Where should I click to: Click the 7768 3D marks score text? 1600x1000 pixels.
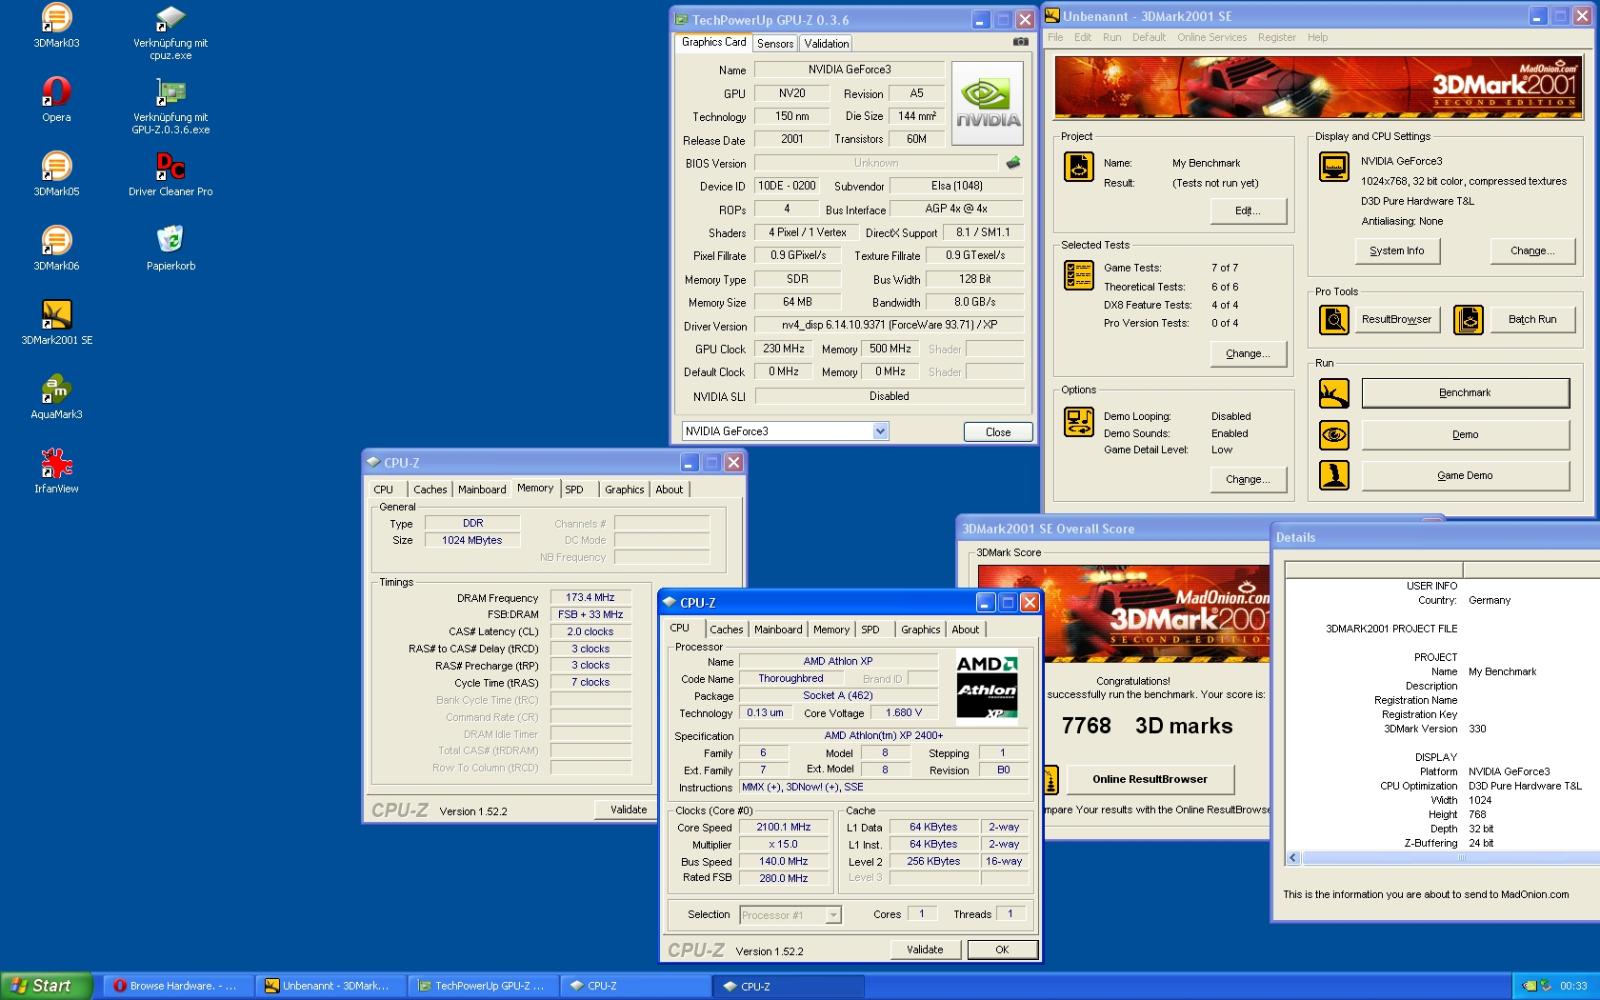click(1147, 726)
